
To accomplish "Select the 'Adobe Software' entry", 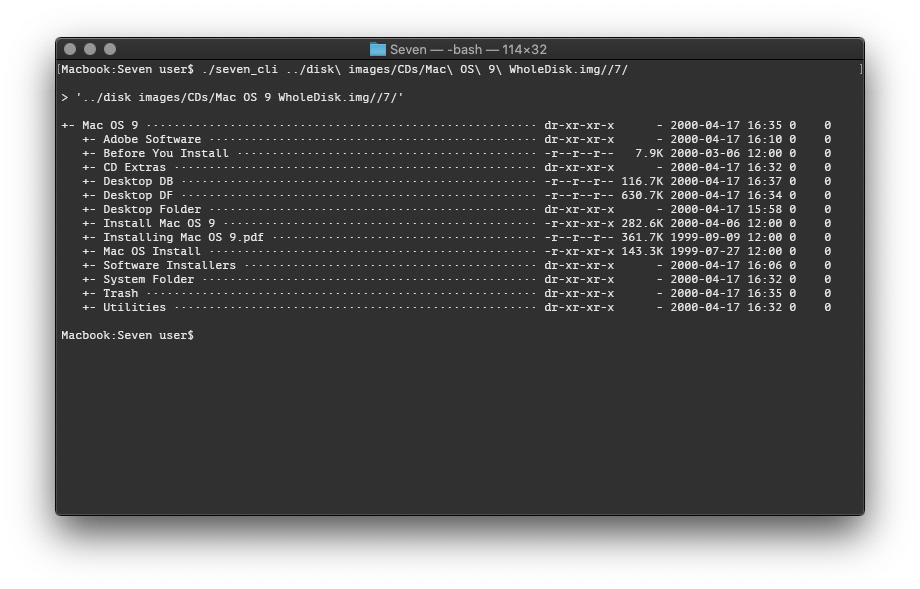I will [152, 139].
